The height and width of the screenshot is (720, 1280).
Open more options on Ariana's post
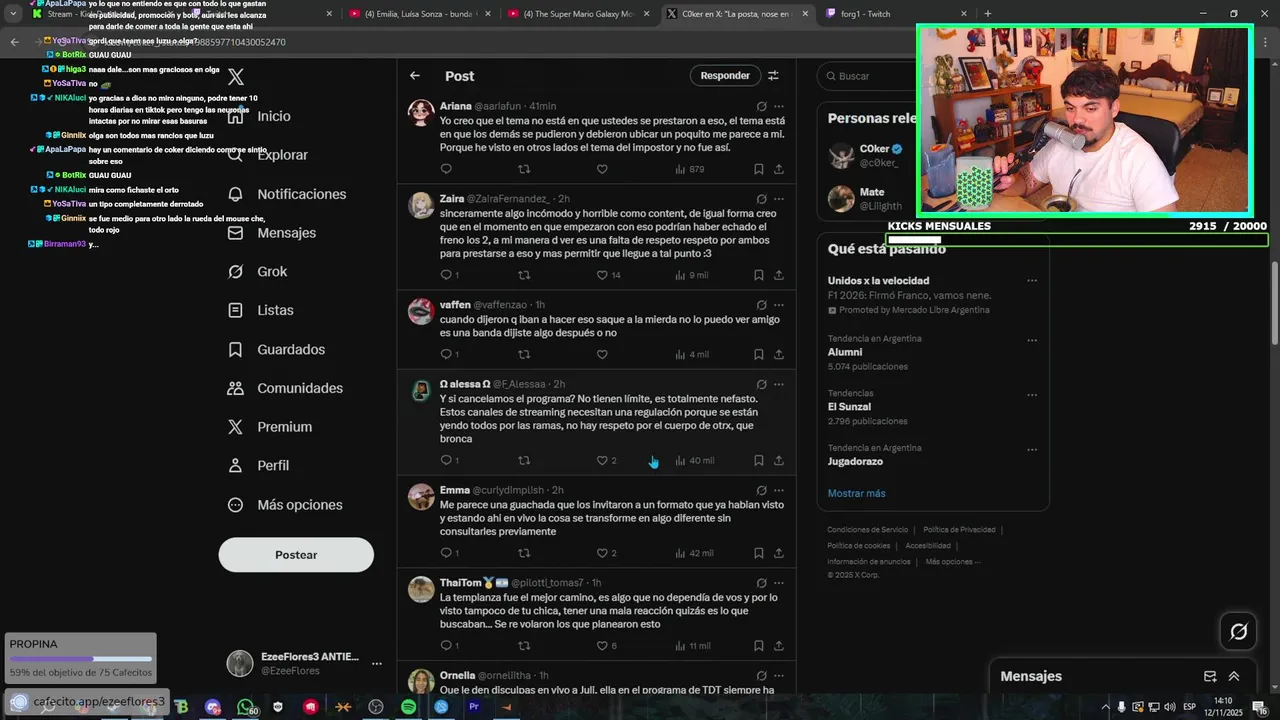click(x=779, y=106)
